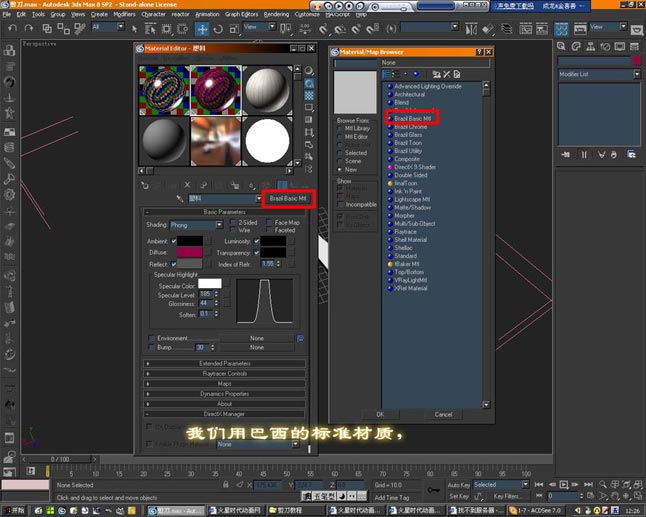Click the white Specular Color swatch
Screen dimensions: 646x517
coord(210,284)
